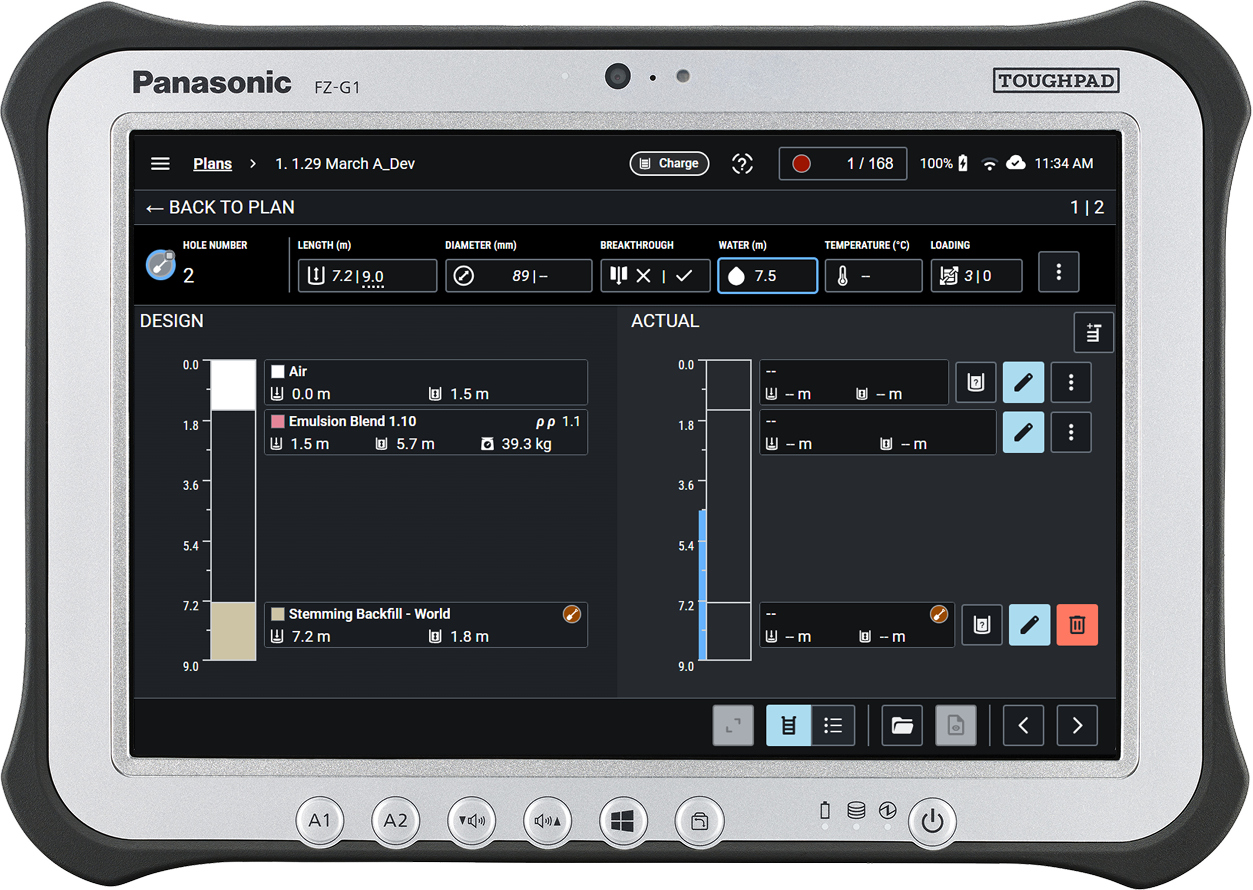Select the Emulsion Blend 1.10 design row
This screenshot has width=1253, height=890.
click(x=426, y=433)
